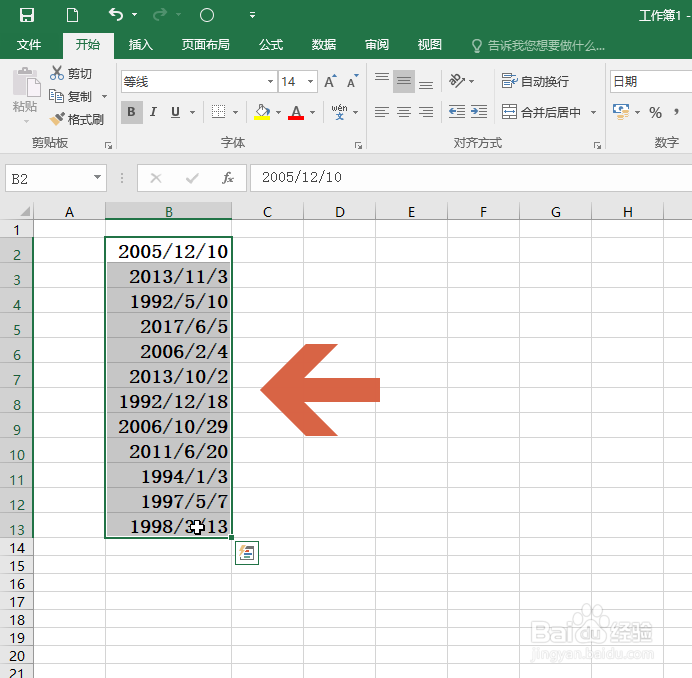Screen dimensions: 692x678
Task: Toggle Italic formatting
Action: [153, 112]
